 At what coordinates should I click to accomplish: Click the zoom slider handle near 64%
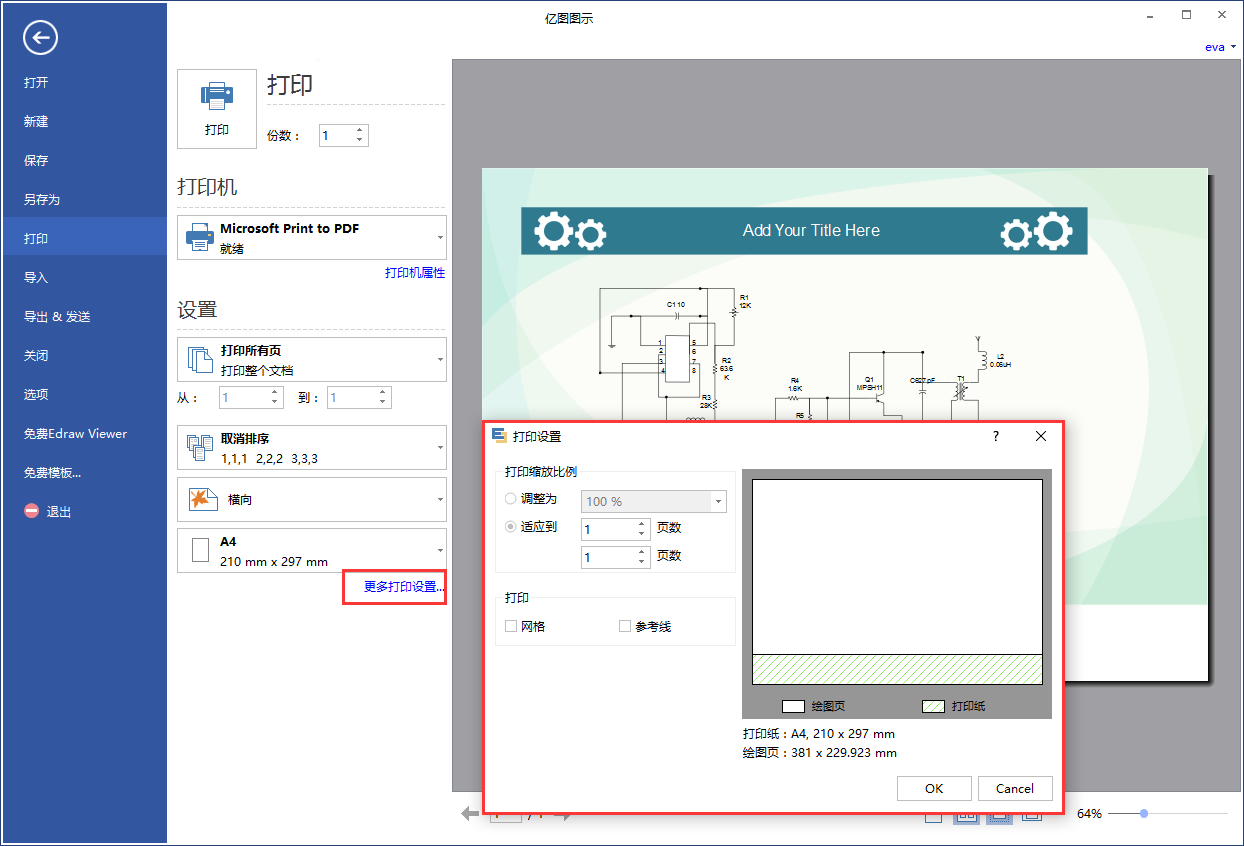1143,814
